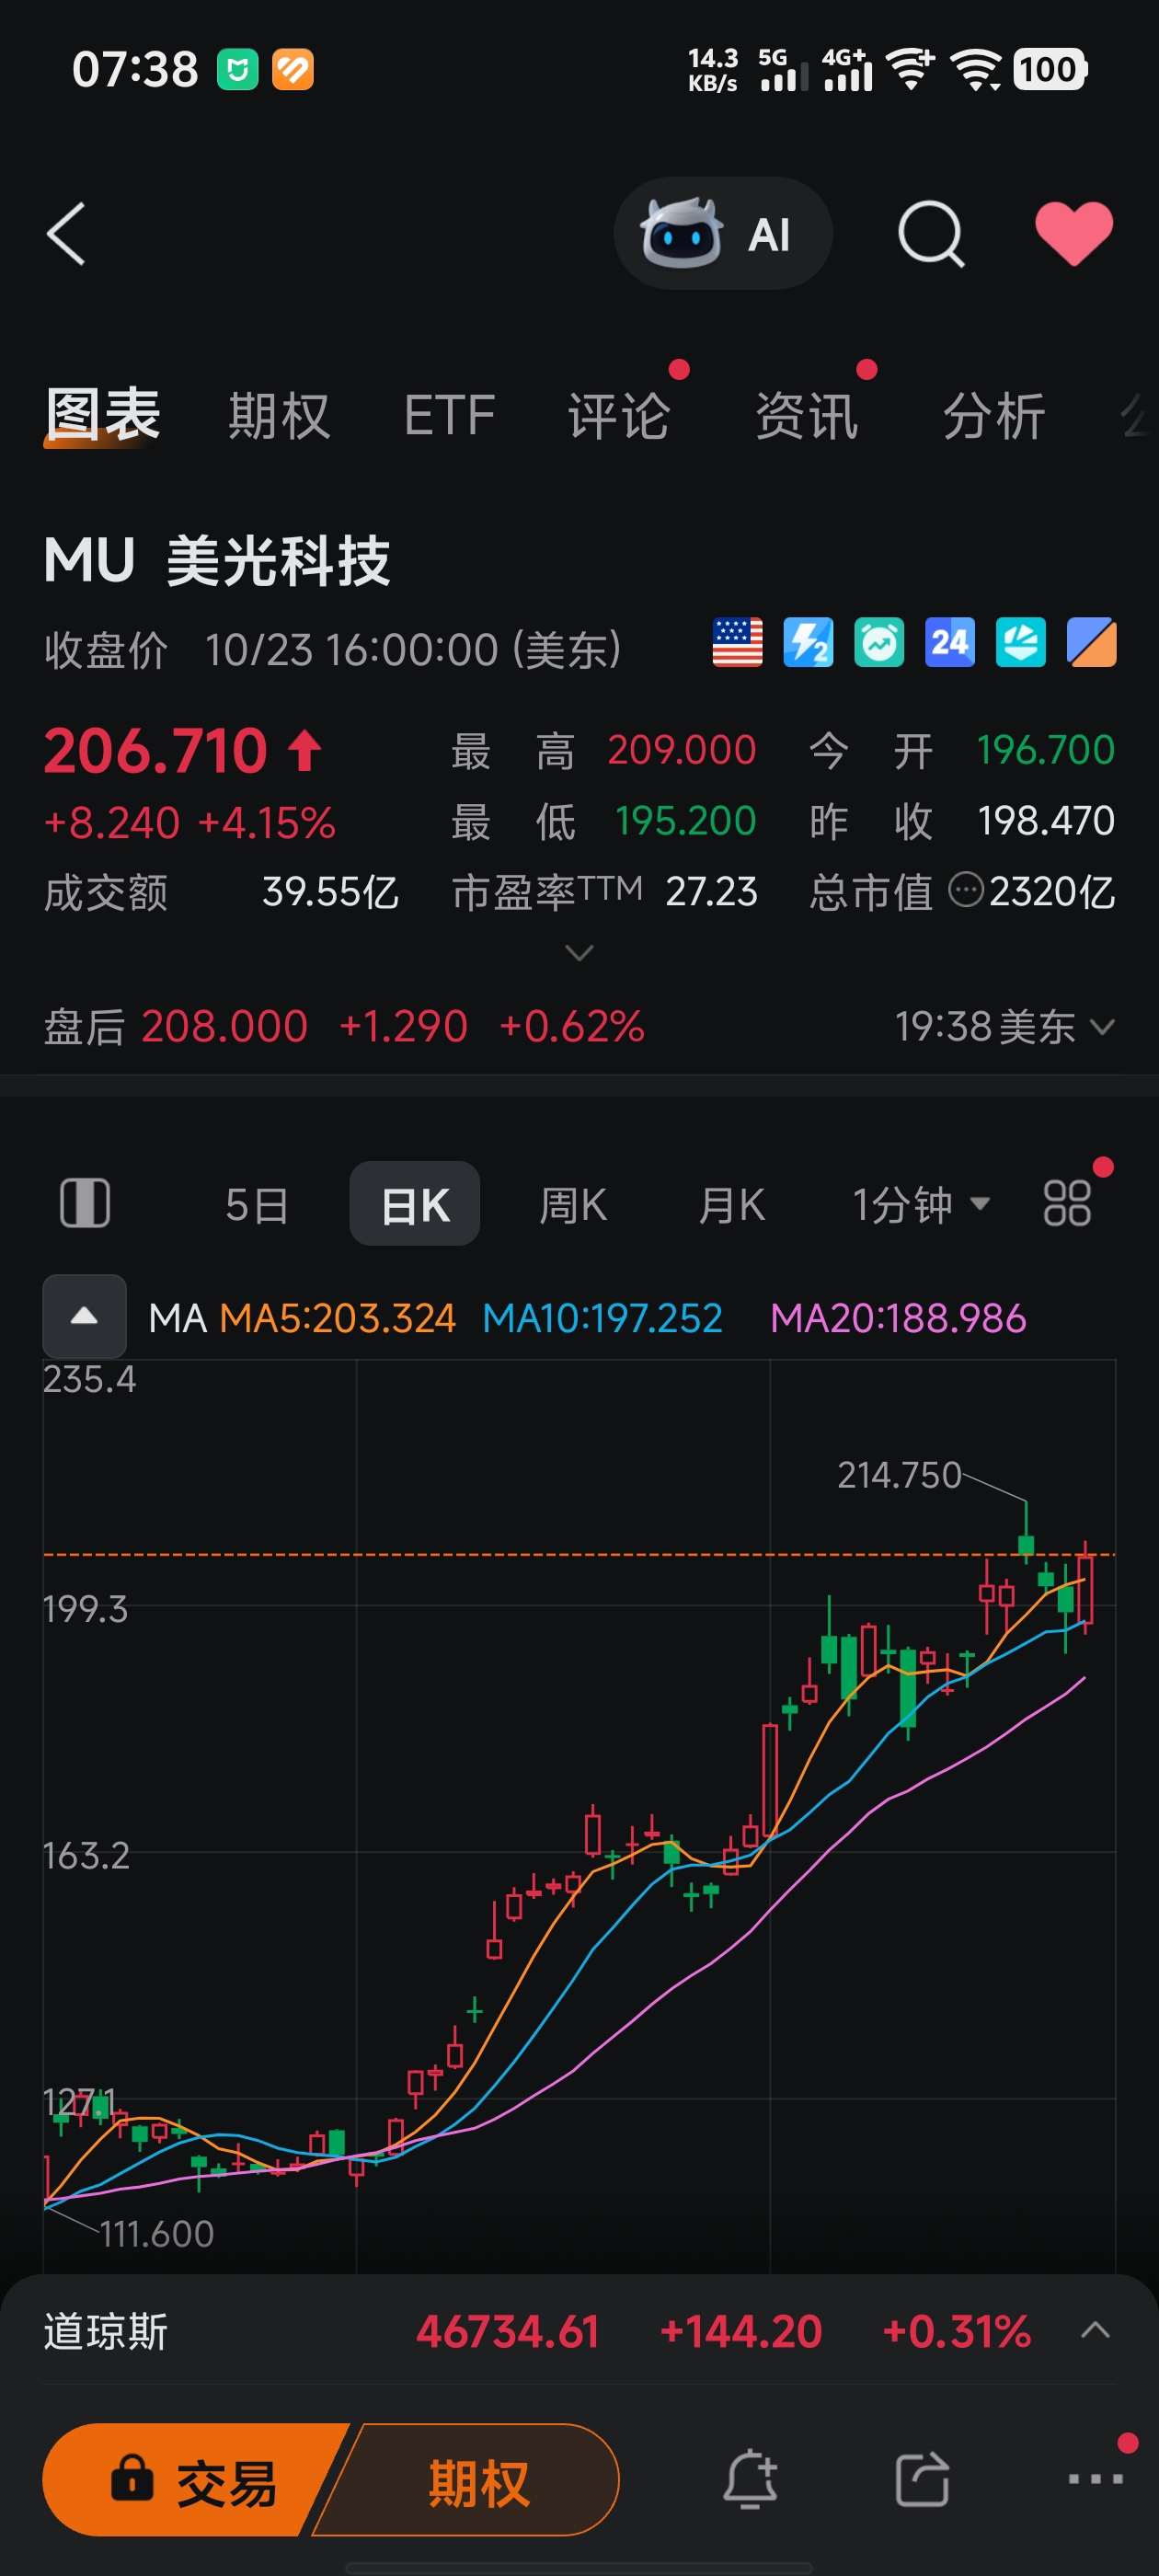Open the 资讯 tab
The image size is (1159, 2576).
(807, 415)
